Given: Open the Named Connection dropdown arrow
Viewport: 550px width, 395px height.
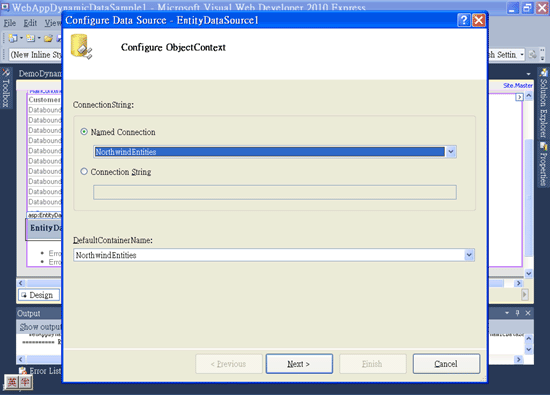Looking at the screenshot, I should click(451, 152).
